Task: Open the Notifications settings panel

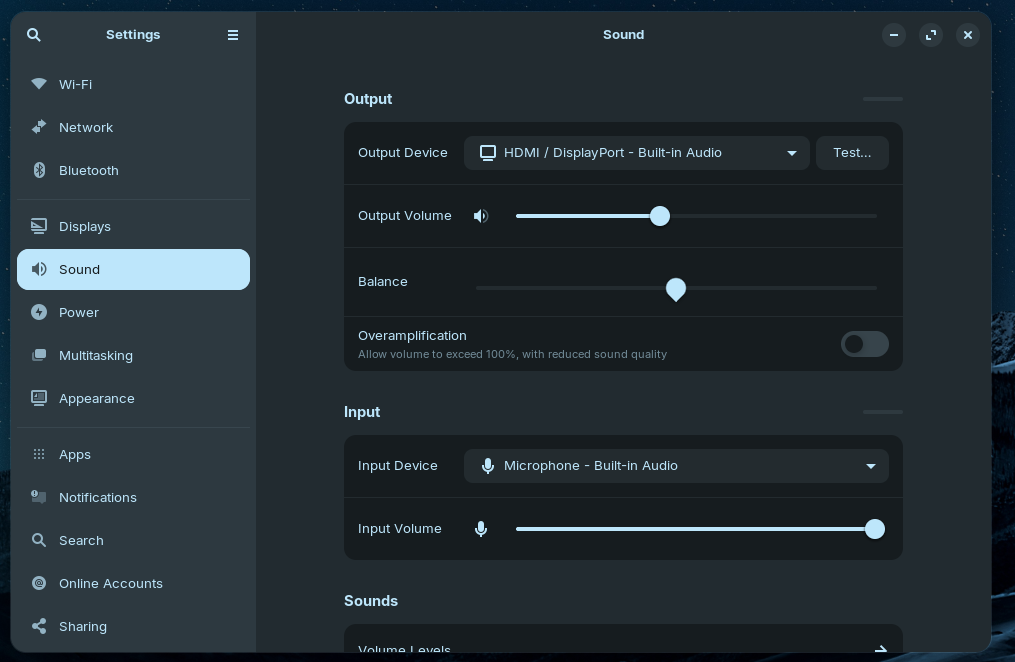Action: click(x=97, y=497)
